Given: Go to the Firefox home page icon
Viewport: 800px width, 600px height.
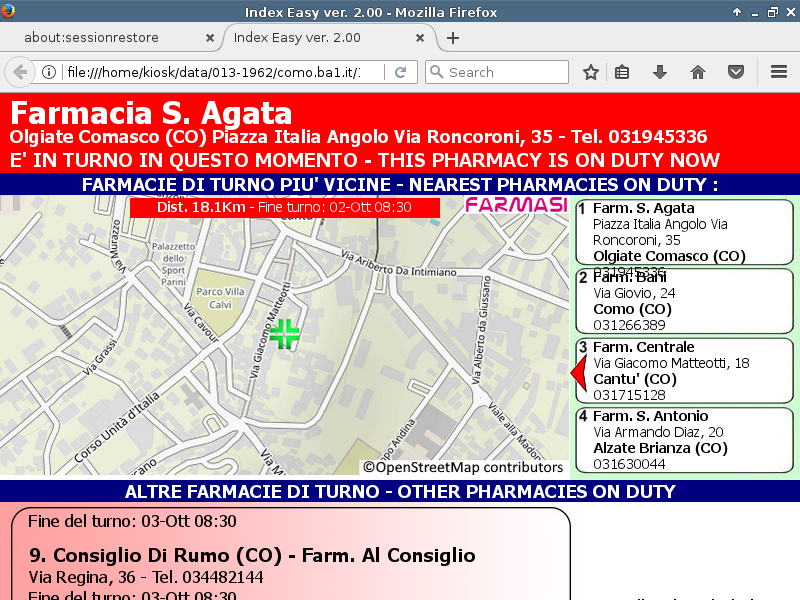Looking at the screenshot, I should click(x=698, y=72).
